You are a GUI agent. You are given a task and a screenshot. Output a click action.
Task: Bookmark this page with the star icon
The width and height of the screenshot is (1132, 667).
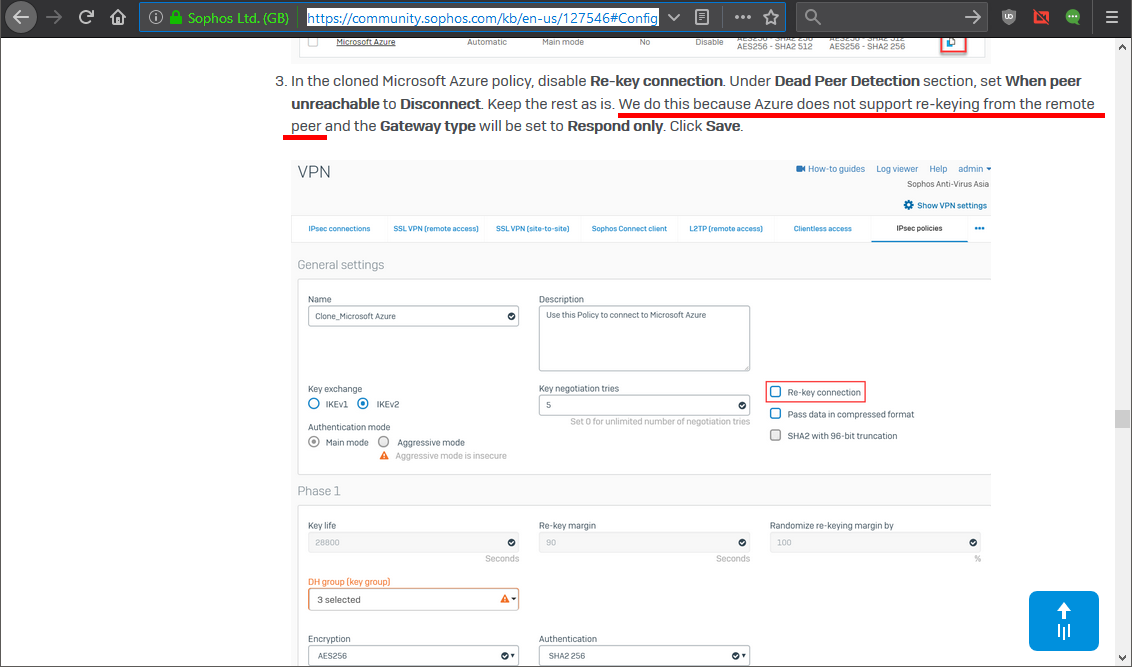[x=771, y=17]
